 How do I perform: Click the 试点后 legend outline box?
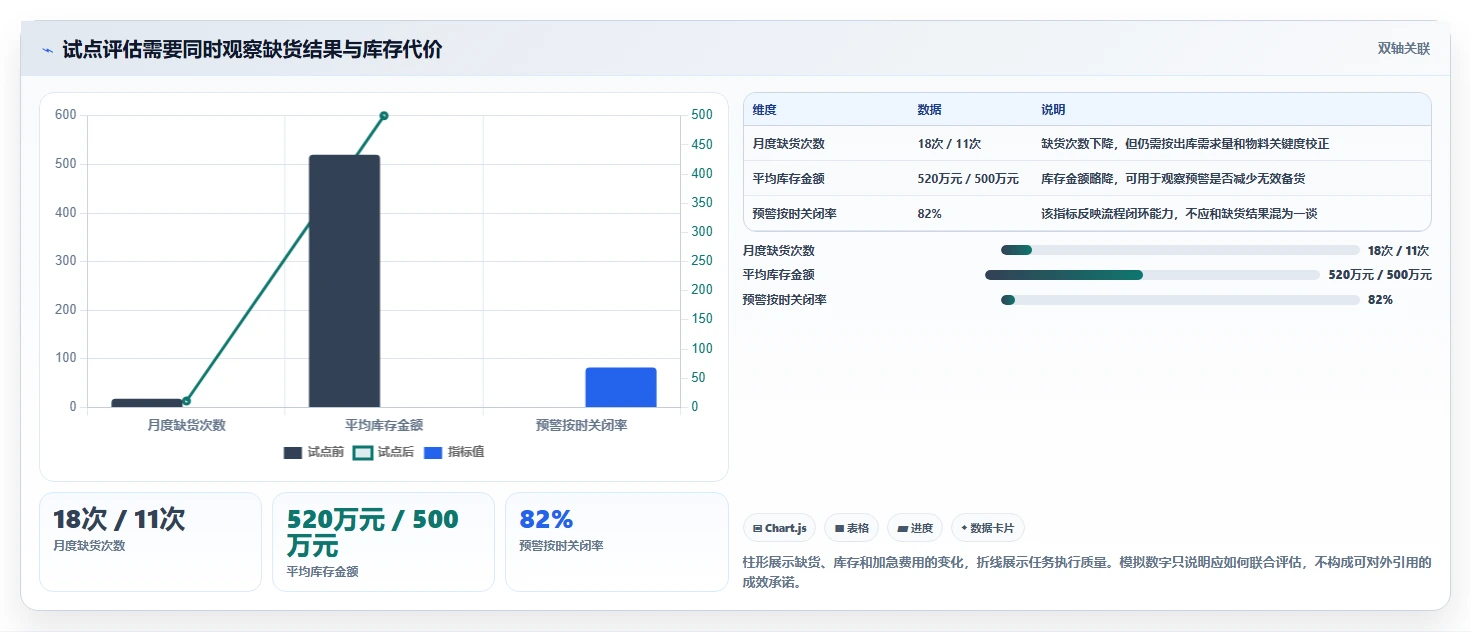point(363,453)
